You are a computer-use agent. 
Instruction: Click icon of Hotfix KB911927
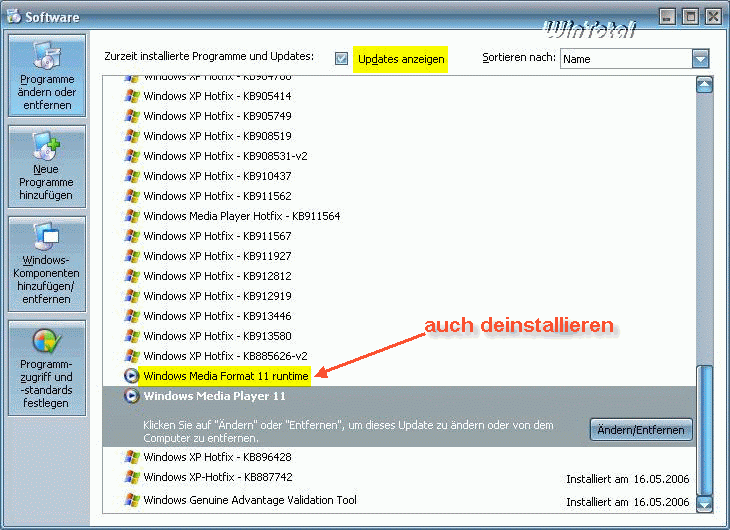click(132, 256)
